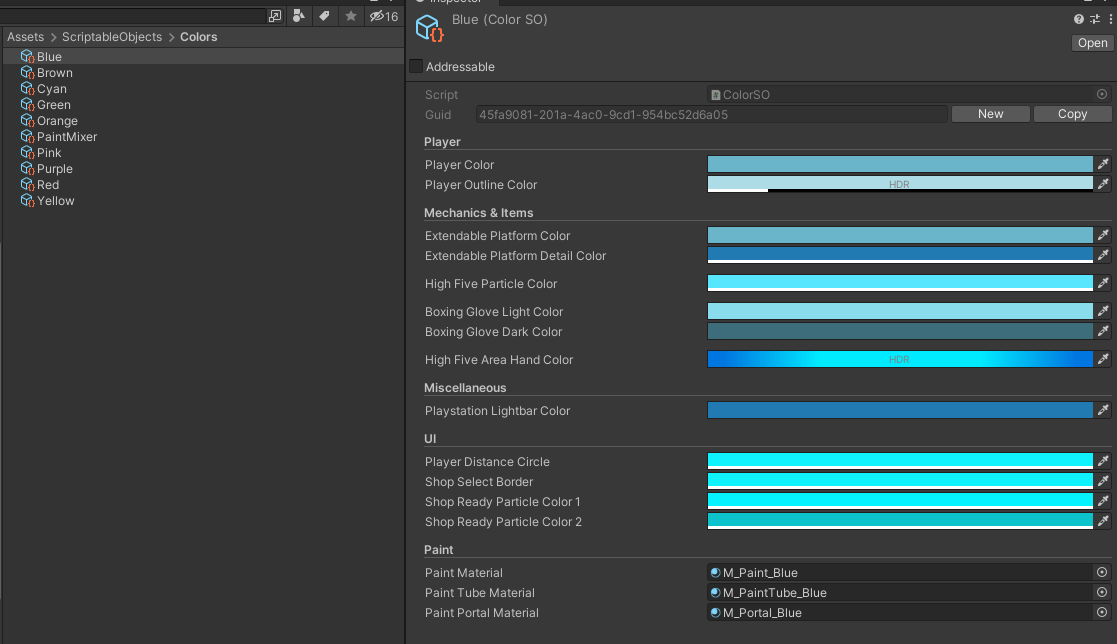Open the High Five Area Hand Color swatch
This screenshot has width=1117, height=644.
tap(899, 359)
